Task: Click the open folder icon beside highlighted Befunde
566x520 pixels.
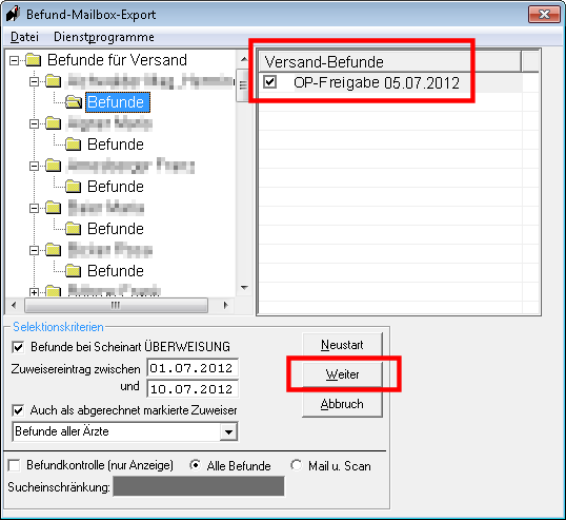Action: point(74,102)
